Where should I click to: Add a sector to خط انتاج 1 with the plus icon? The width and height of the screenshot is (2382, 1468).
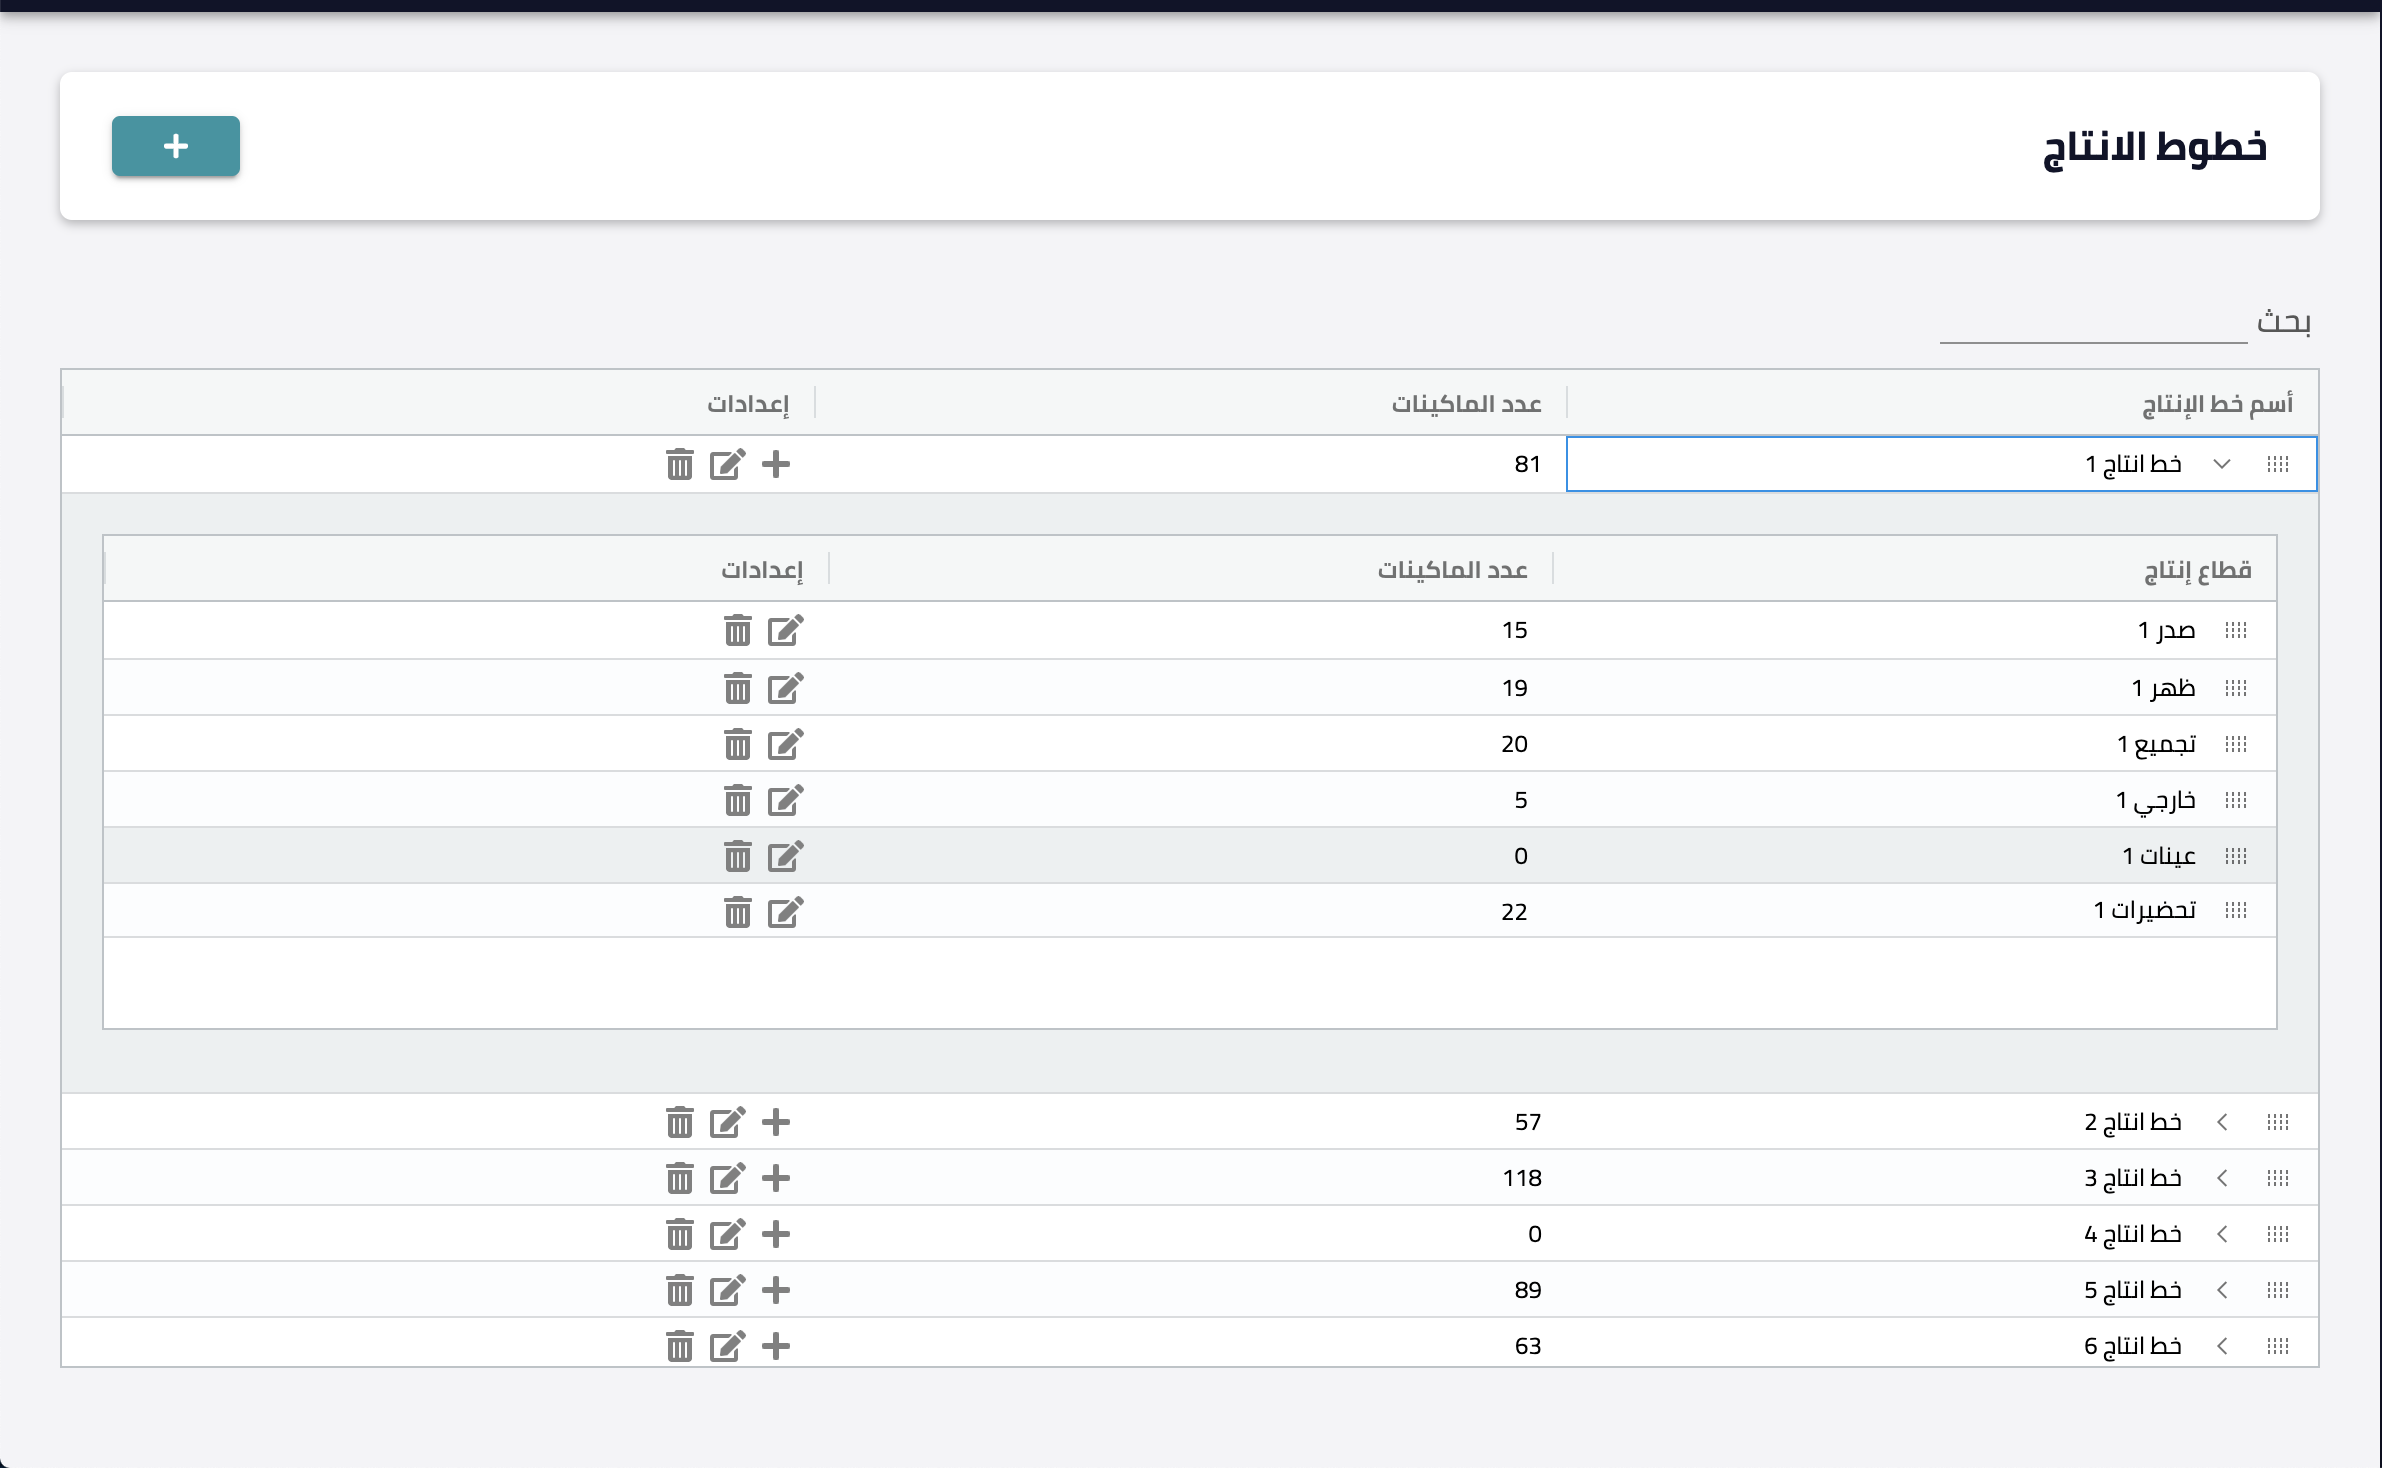point(776,464)
